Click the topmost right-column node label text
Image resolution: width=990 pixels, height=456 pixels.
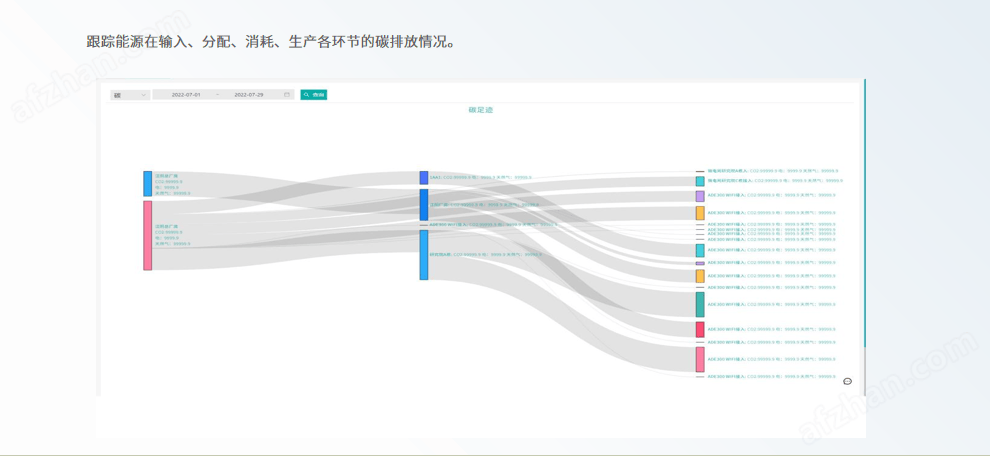(x=773, y=171)
